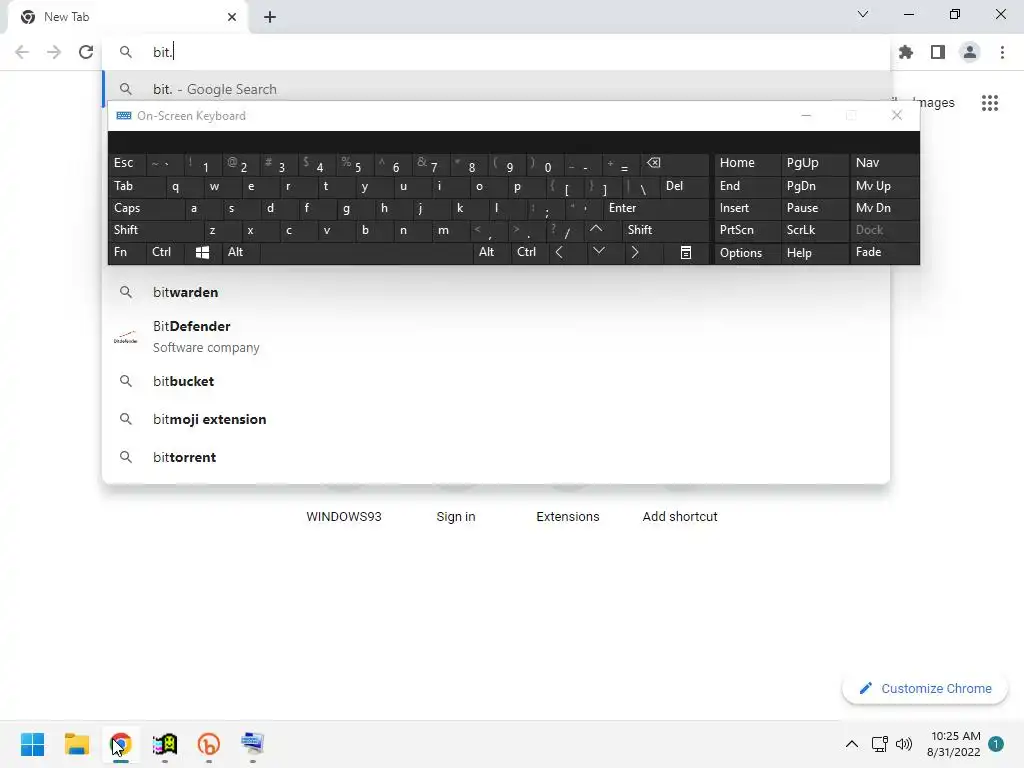This screenshot has height=768, width=1024.
Task: Open date and time in taskbar
Action: click(953, 744)
